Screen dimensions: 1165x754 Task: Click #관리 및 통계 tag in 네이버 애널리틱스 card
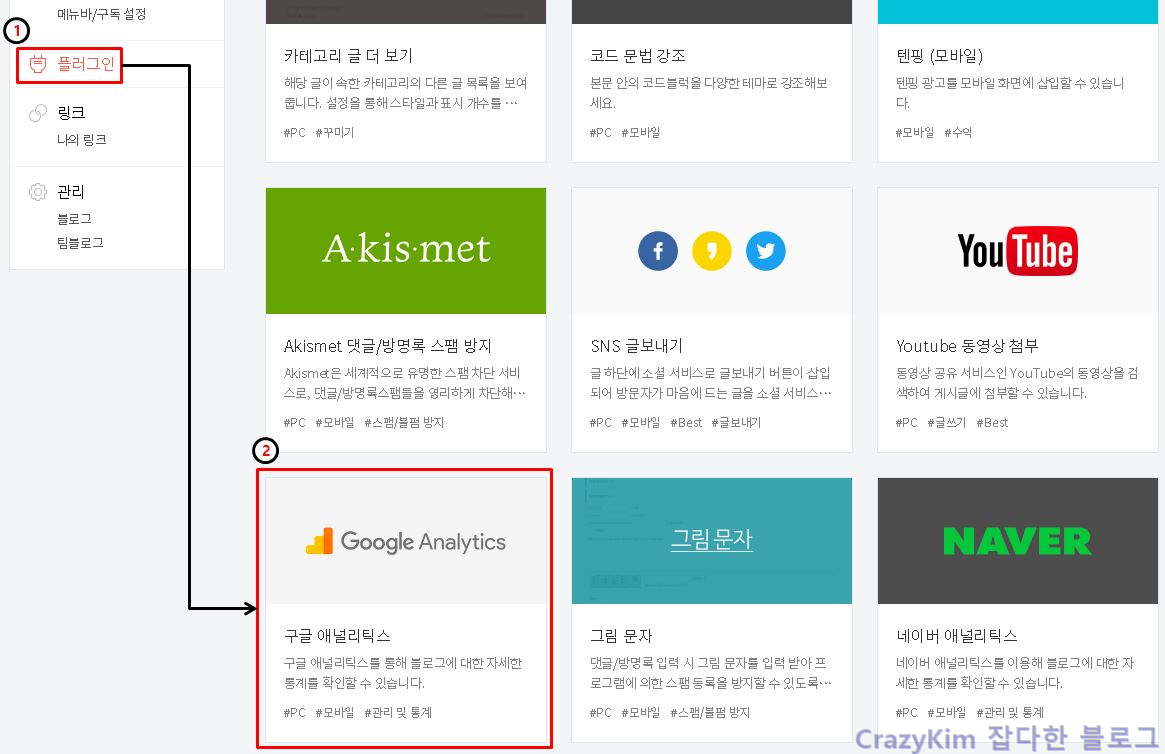1010,712
